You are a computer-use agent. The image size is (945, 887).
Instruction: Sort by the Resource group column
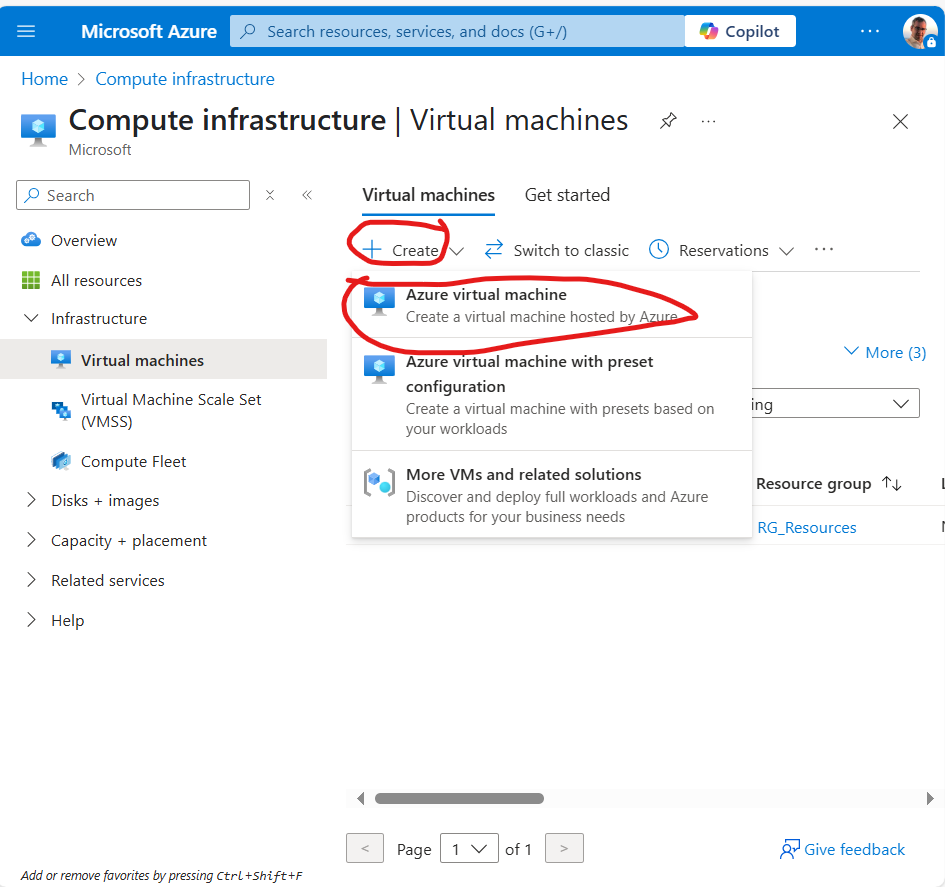click(829, 484)
